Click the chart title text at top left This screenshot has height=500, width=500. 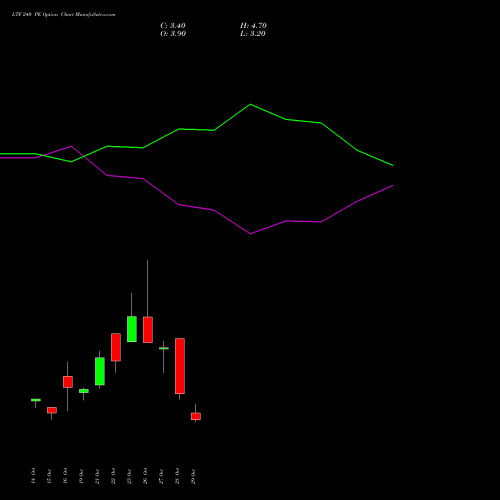(x=63, y=15)
